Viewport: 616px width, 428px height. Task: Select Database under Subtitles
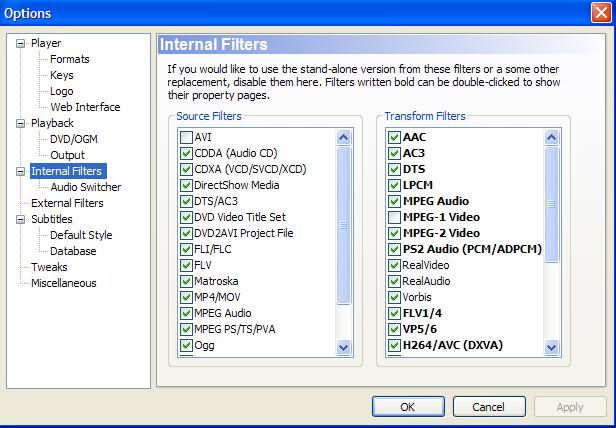pos(73,251)
